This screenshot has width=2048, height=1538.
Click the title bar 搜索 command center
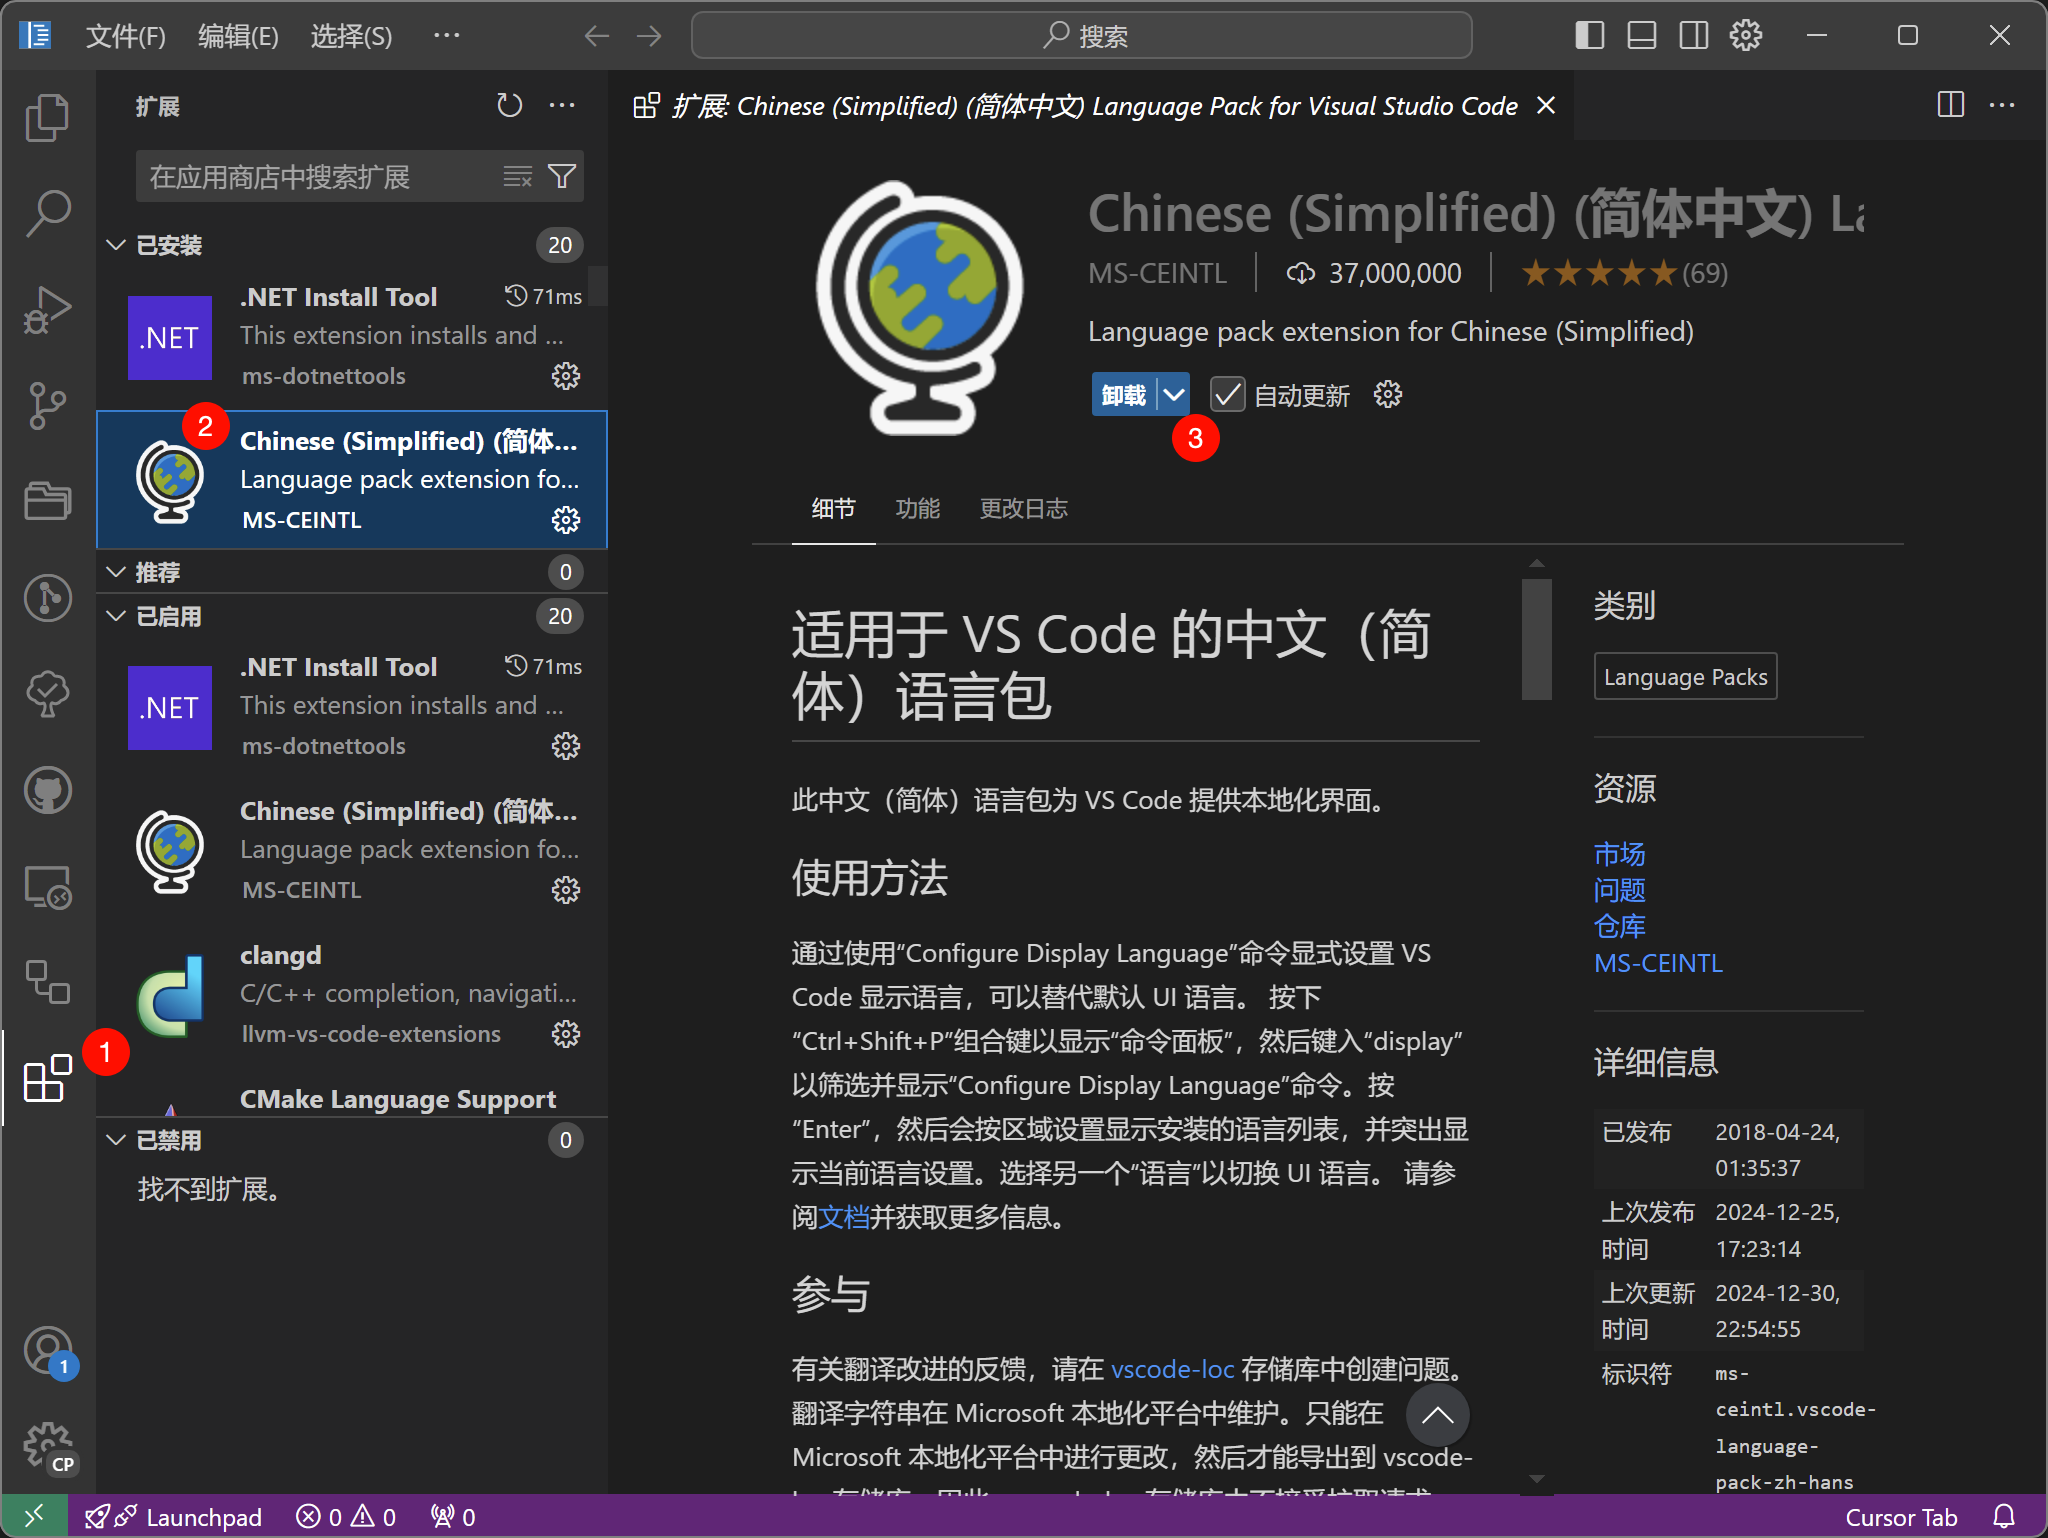tap(1082, 36)
